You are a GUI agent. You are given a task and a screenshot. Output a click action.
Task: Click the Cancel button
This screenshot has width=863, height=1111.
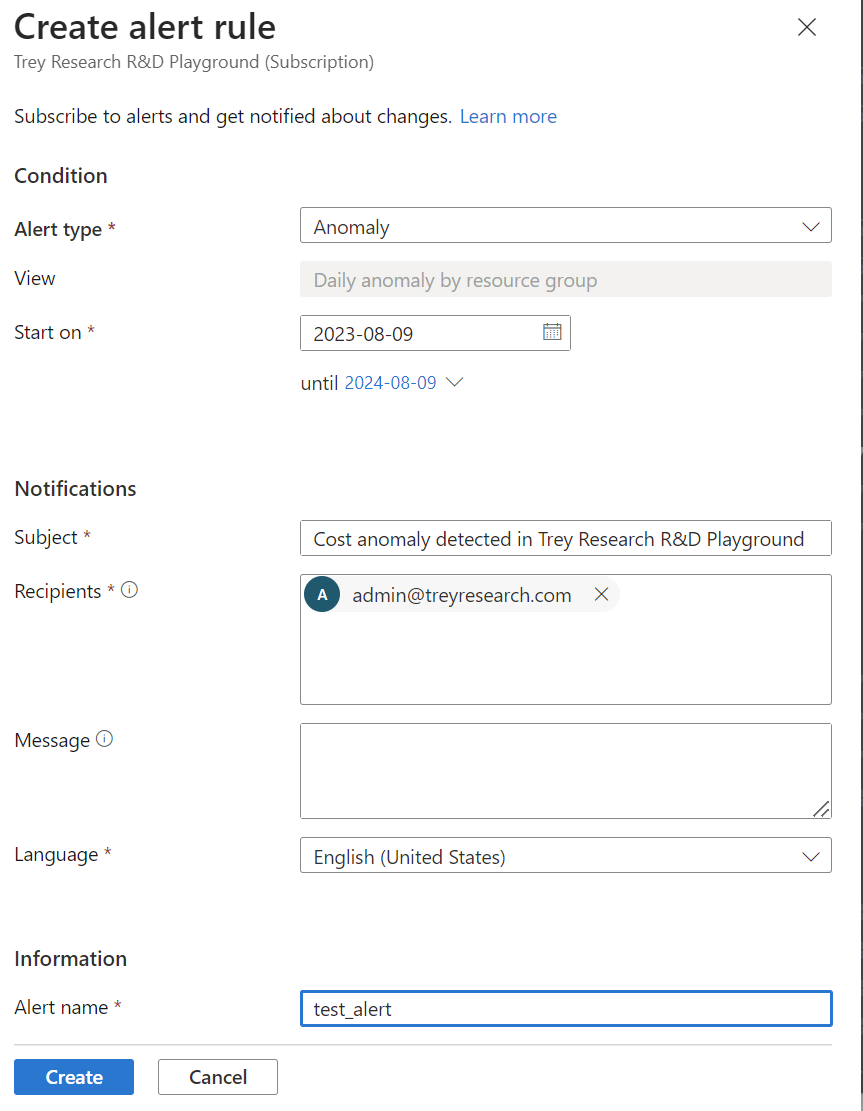point(217,1077)
